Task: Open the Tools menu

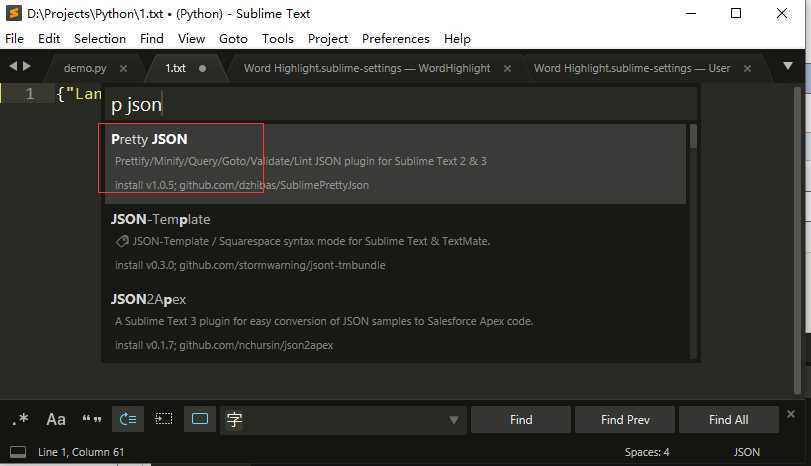Action: click(x=278, y=39)
